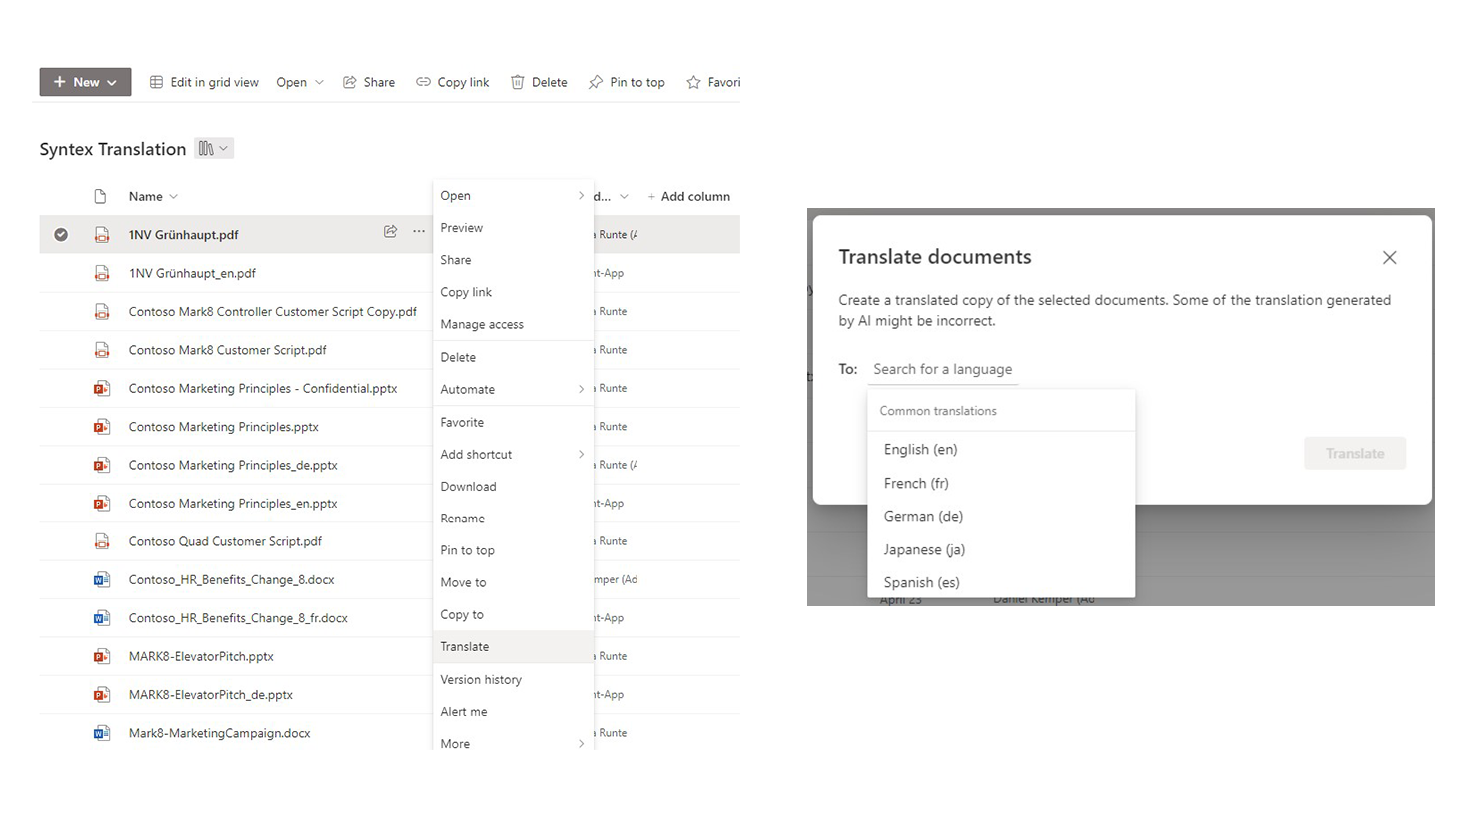Select Manage access in context menu
Viewport: 1480px width, 814px height.
[x=513, y=324]
